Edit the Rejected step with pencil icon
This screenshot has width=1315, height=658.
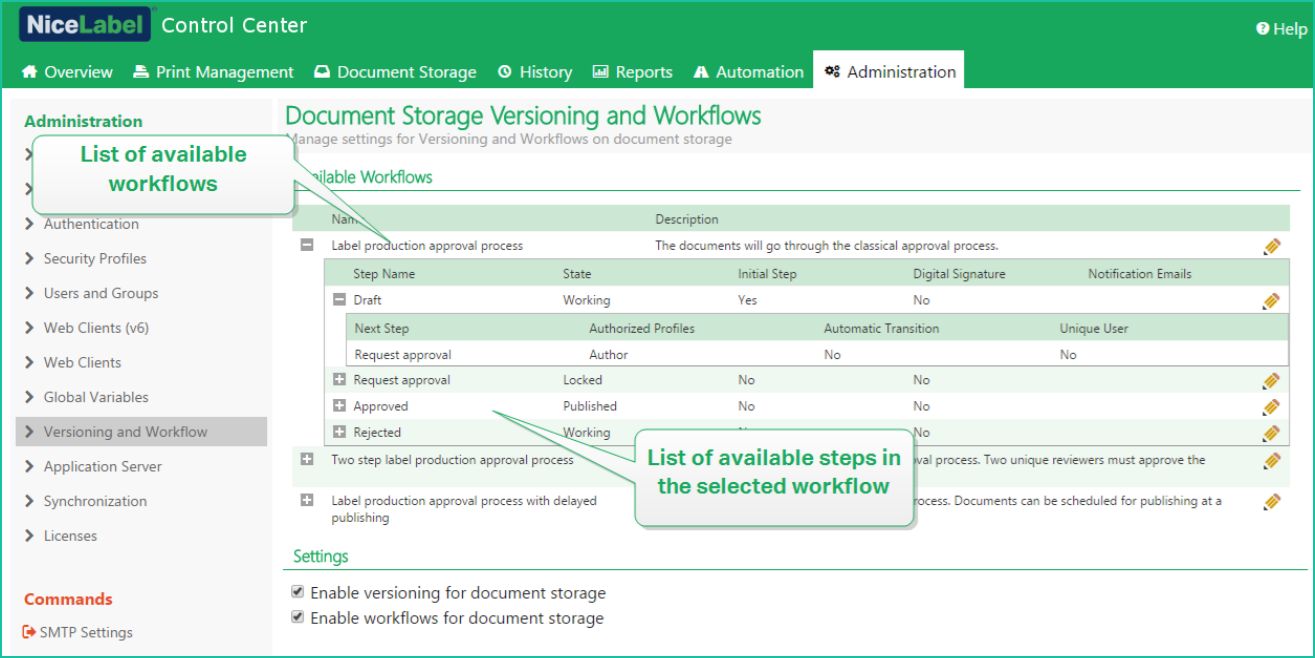1271,433
